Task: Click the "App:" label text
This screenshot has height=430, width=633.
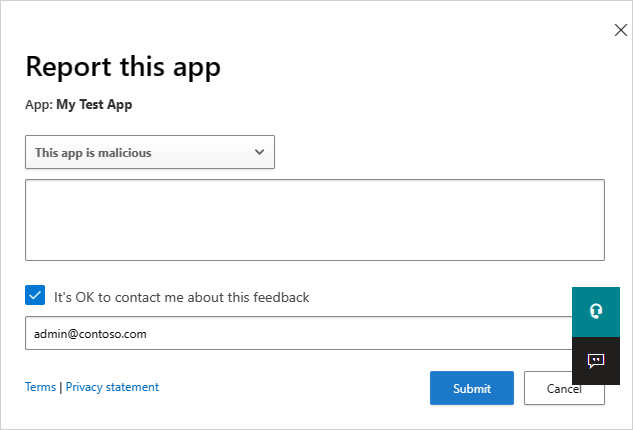Action: click(x=39, y=104)
